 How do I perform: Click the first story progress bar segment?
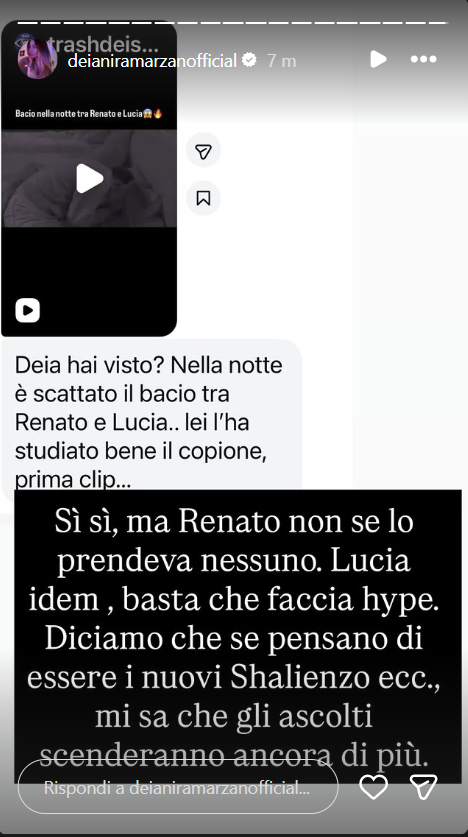point(28,23)
